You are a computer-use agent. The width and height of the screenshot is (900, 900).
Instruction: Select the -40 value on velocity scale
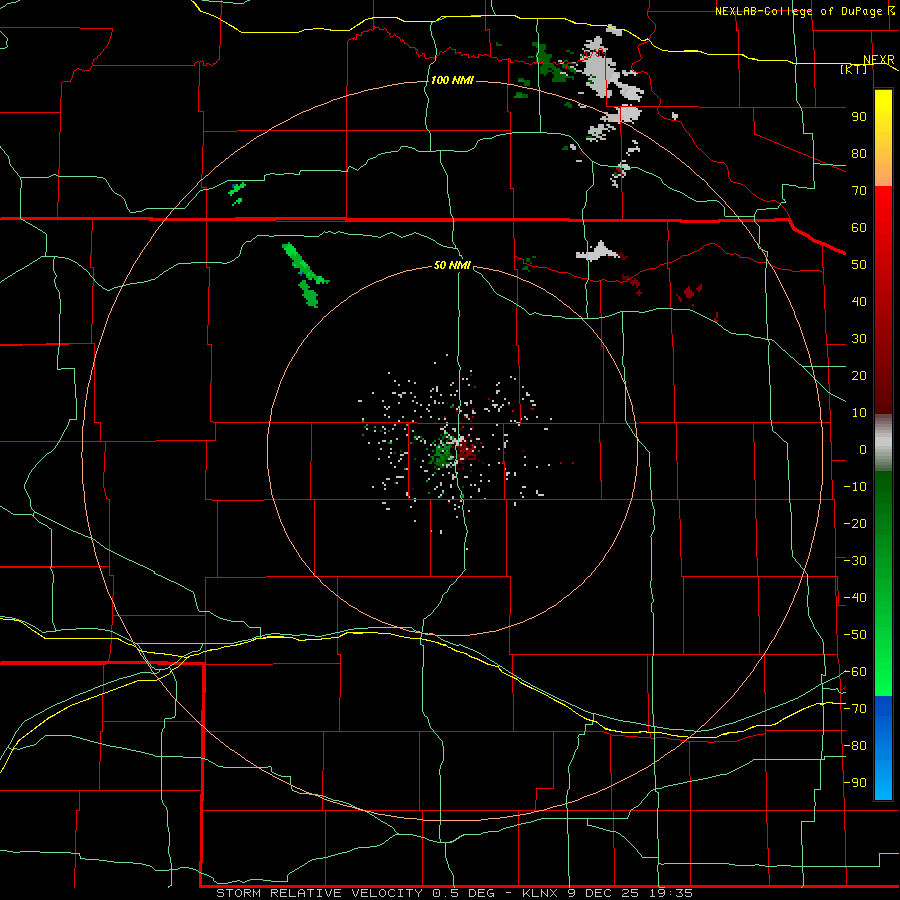[x=855, y=598]
